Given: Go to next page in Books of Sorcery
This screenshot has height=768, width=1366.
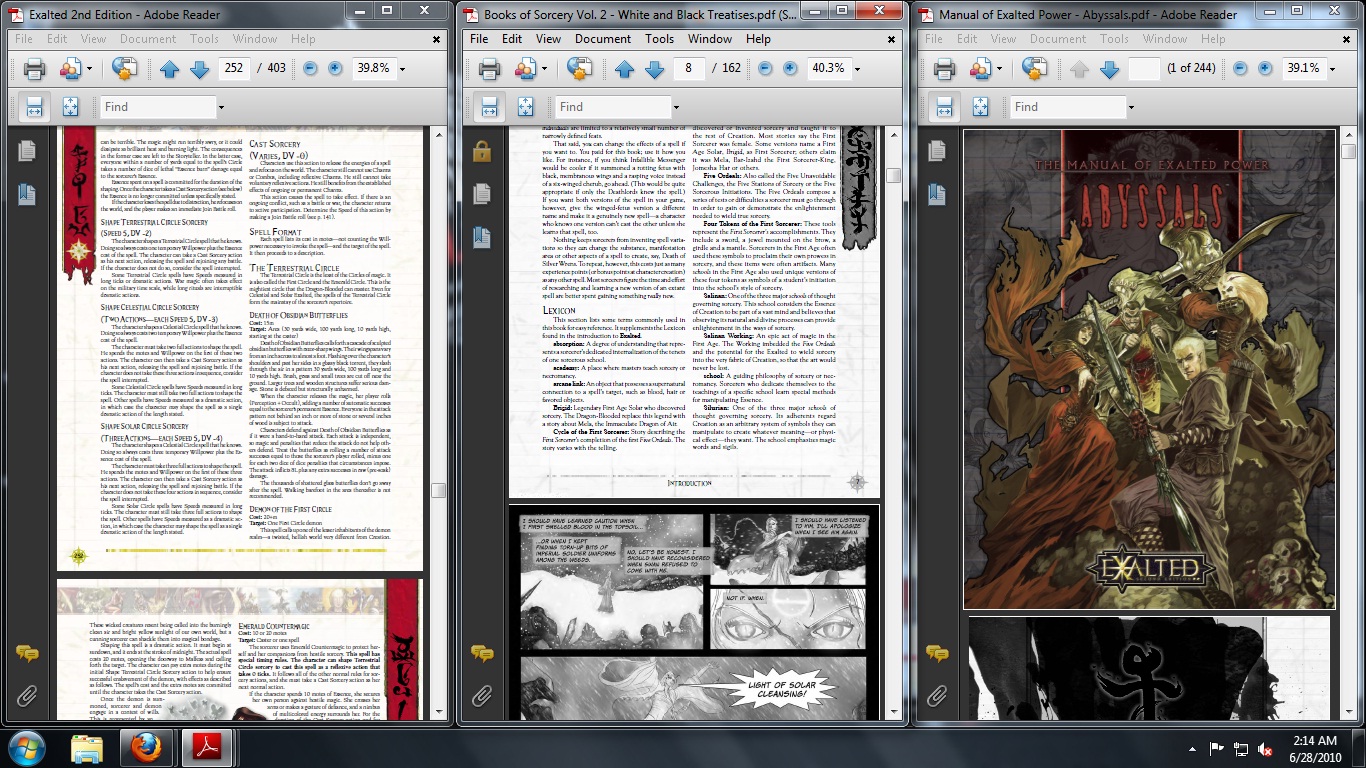Looking at the screenshot, I should tap(654, 69).
